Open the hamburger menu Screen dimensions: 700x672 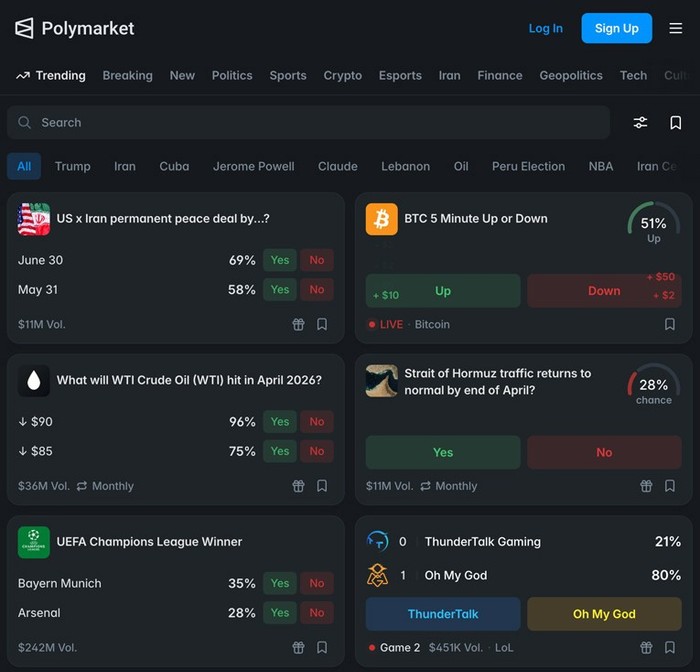point(675,28)
